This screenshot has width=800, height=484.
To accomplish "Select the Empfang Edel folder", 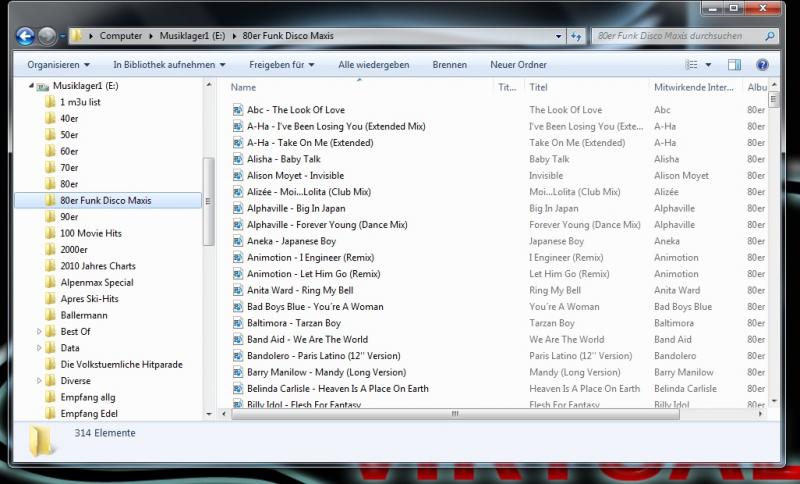I will pos(89,413).
